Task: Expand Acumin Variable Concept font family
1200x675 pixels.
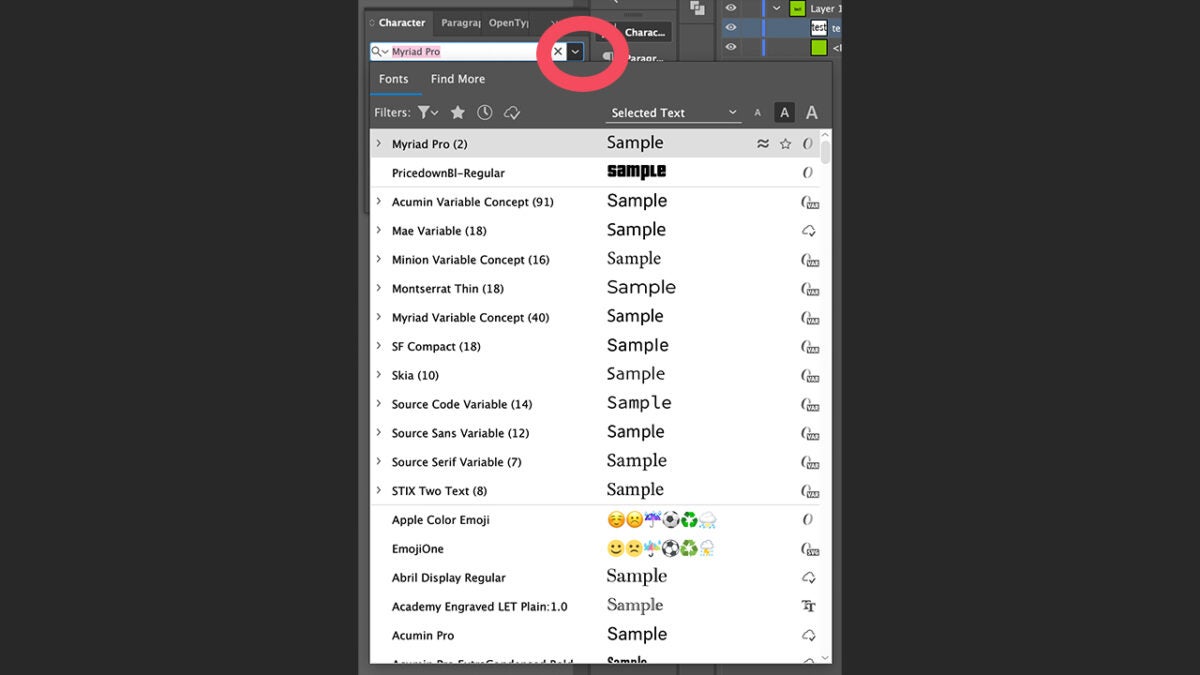Action: (379, 202)
